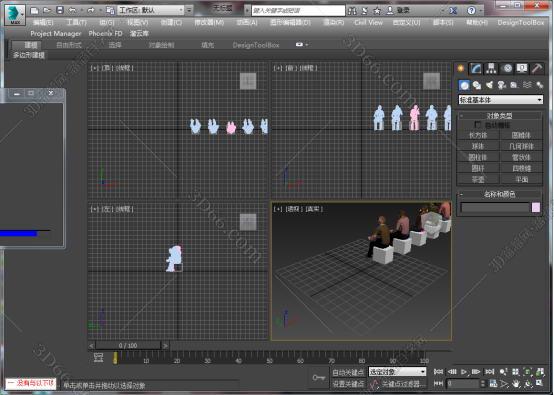554x395 pixels.
Task: Click the Save File disk icon
Action: pyautogui.click(x=60, y=10)
